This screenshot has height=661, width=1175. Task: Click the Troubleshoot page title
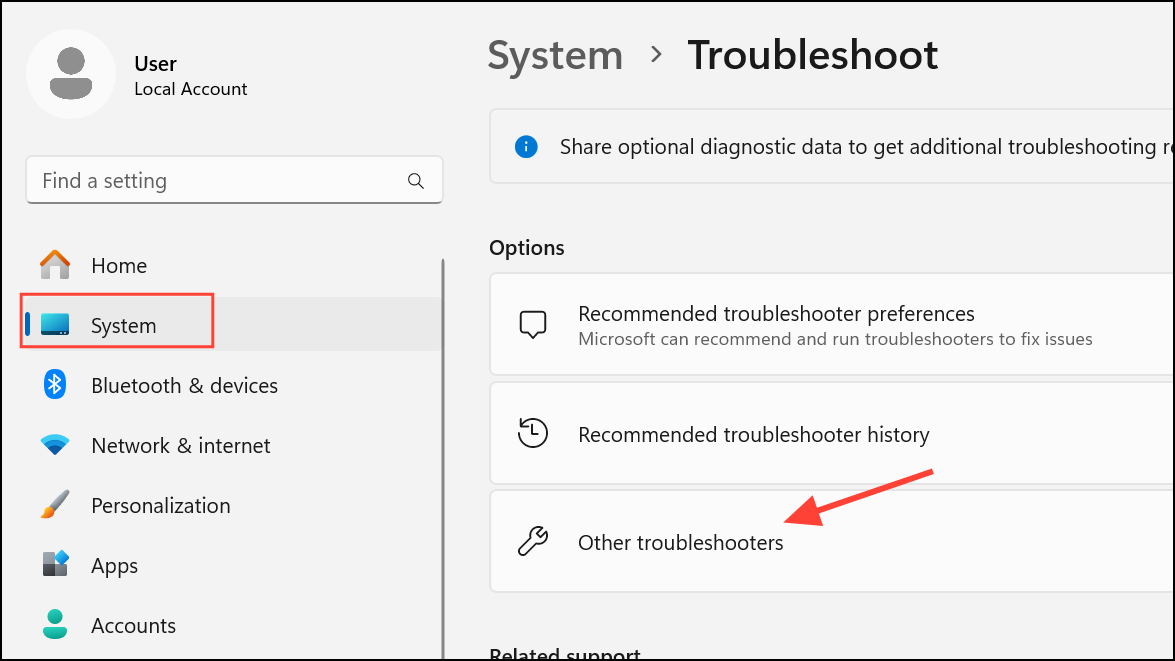(x=812, y=55)
